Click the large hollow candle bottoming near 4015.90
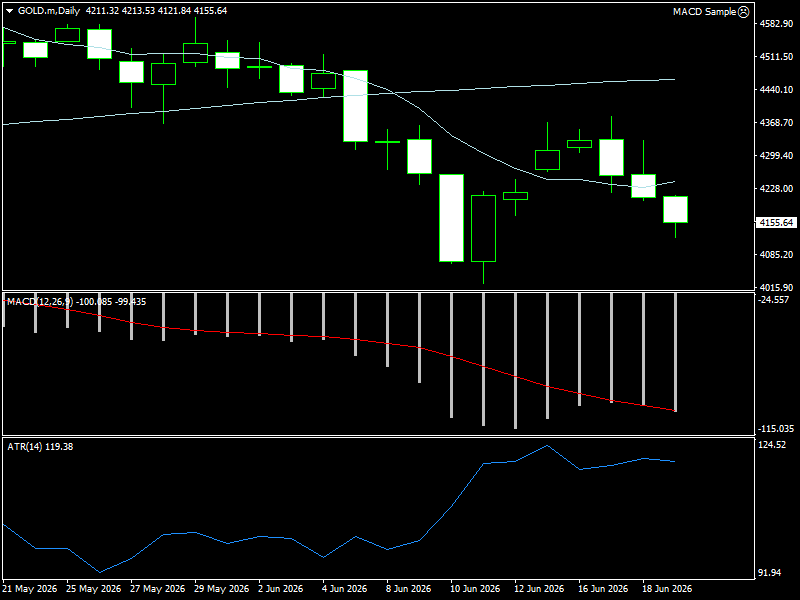The width and height of the screenshot is (800, 600). (483, 228)
